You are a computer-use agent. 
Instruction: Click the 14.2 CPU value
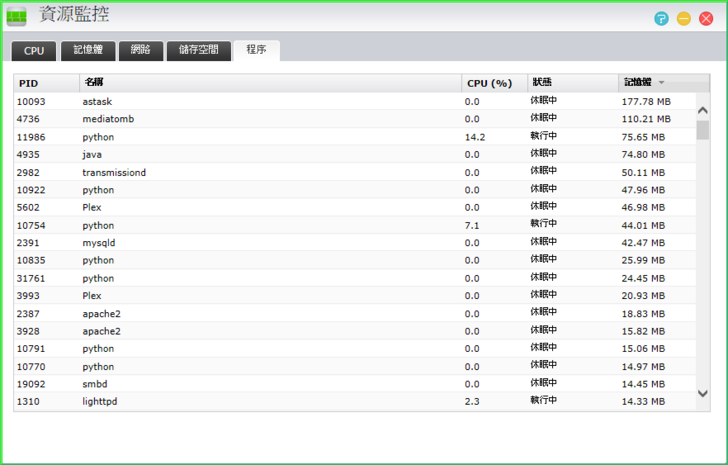coord(474,137)
